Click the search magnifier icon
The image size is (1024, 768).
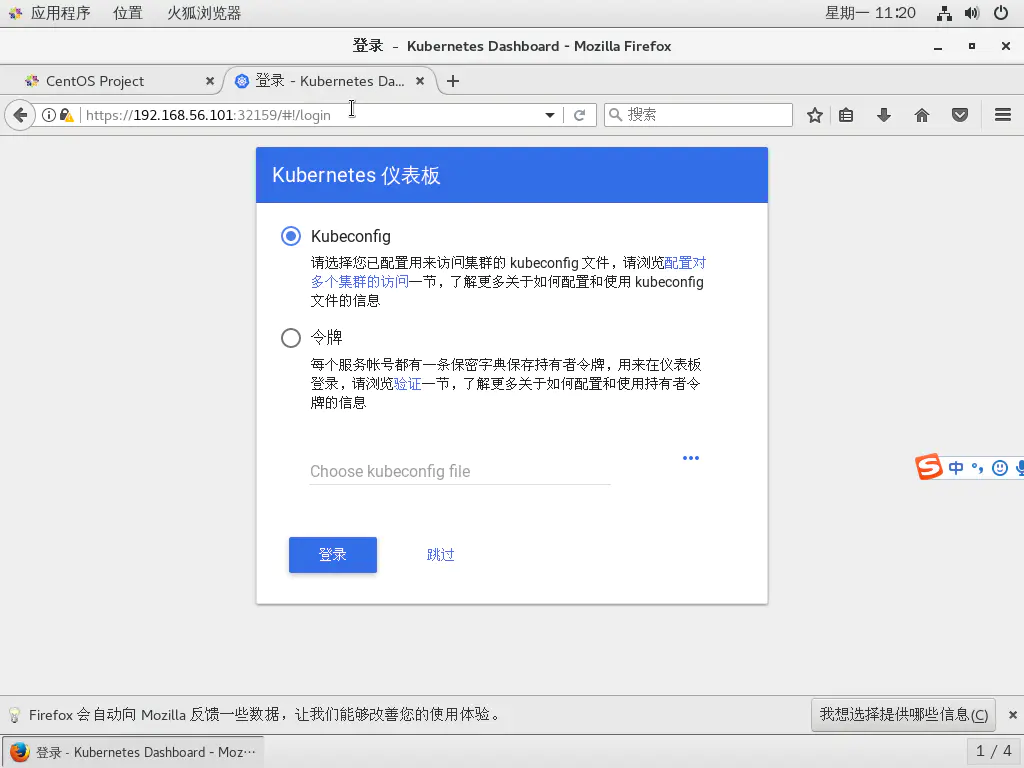615,115
